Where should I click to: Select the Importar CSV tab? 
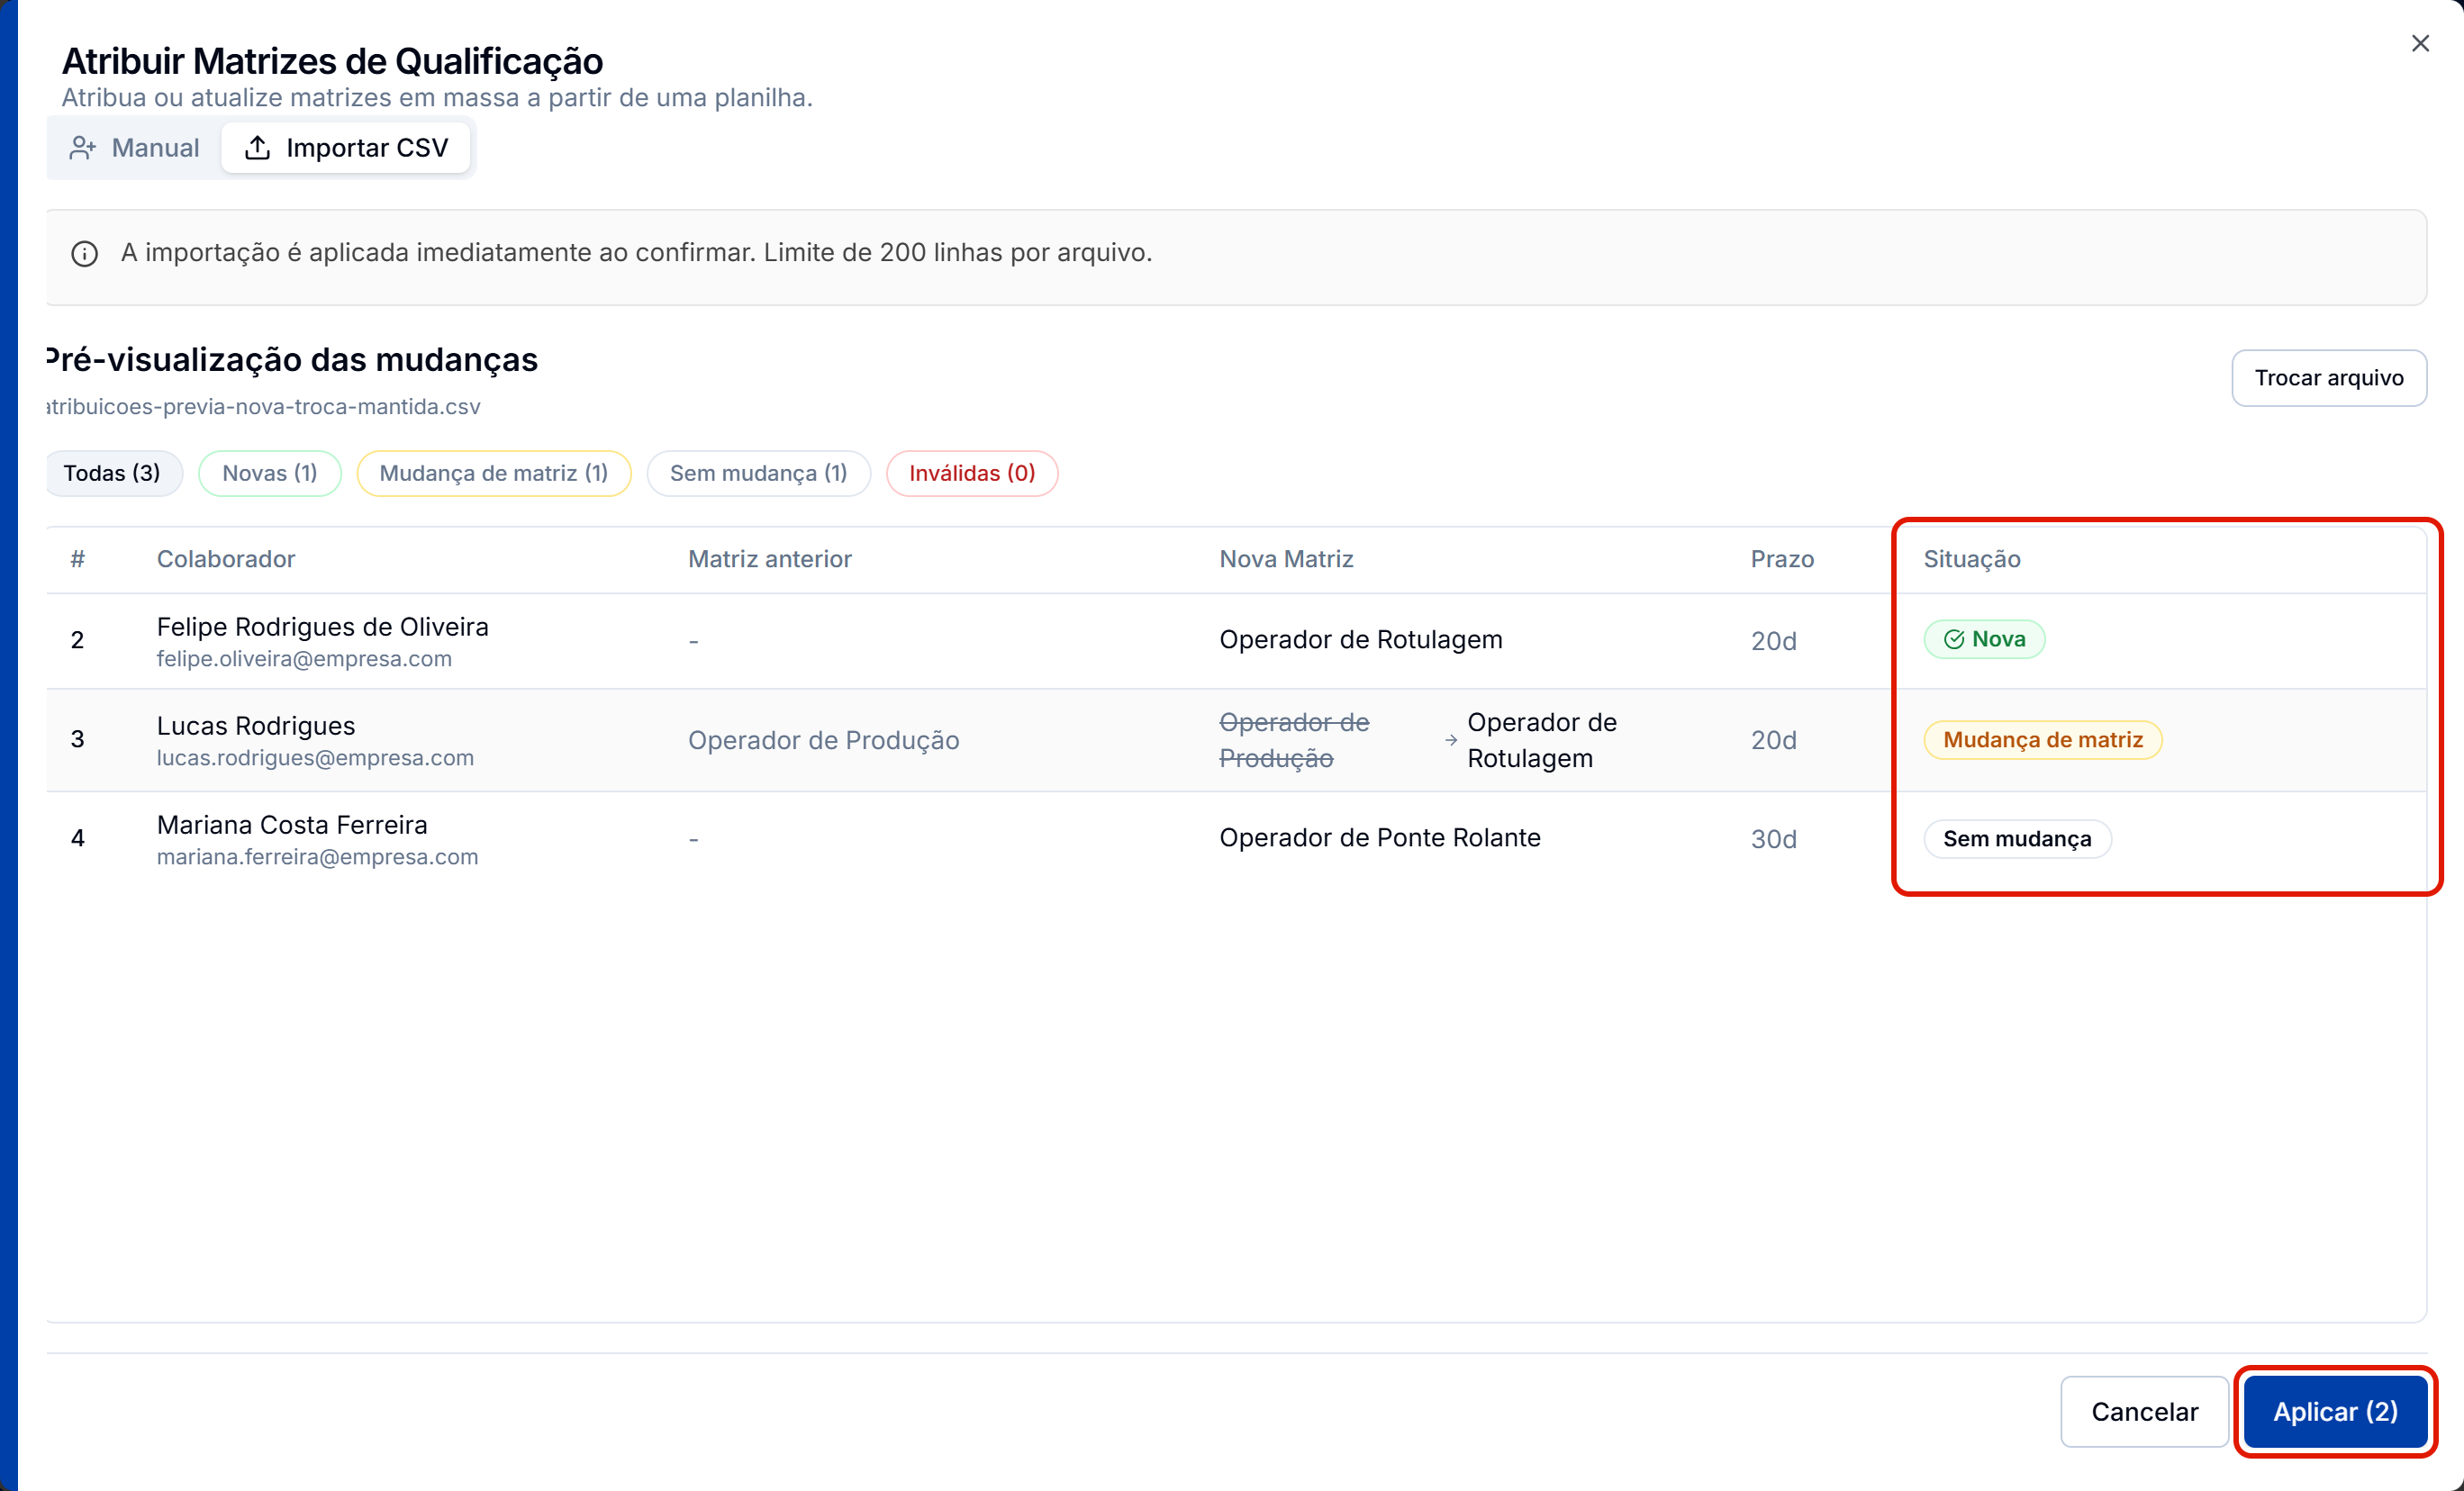(346, 148)
